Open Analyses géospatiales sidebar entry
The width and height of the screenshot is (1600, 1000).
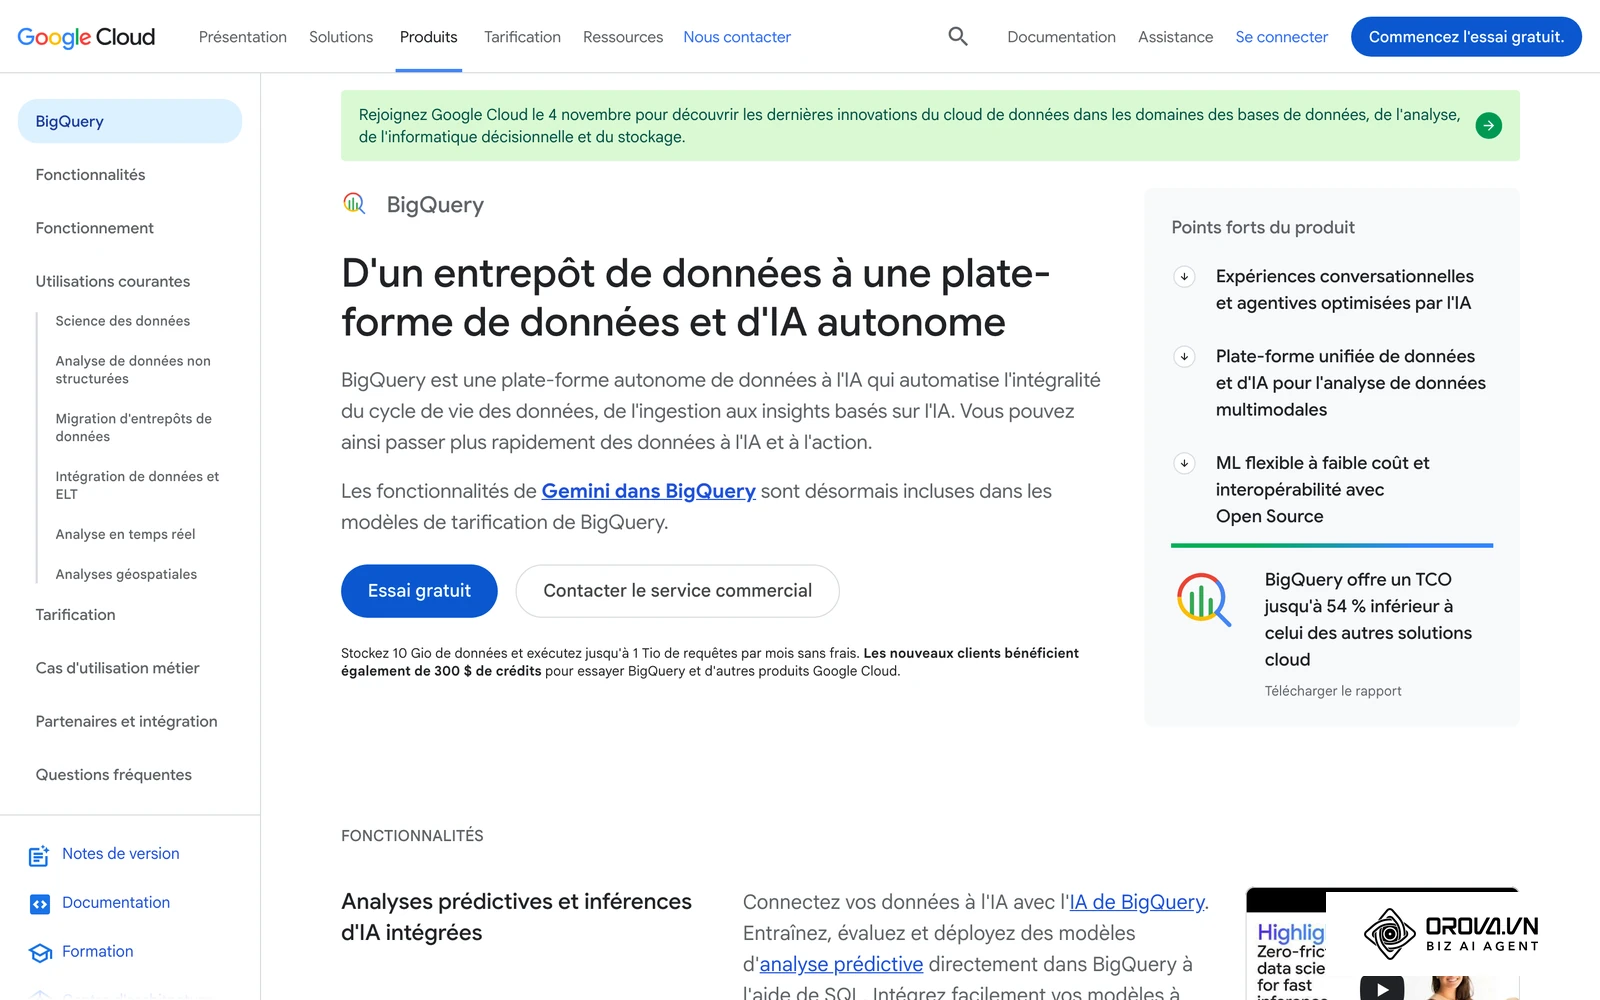click(x=126, y=575)
